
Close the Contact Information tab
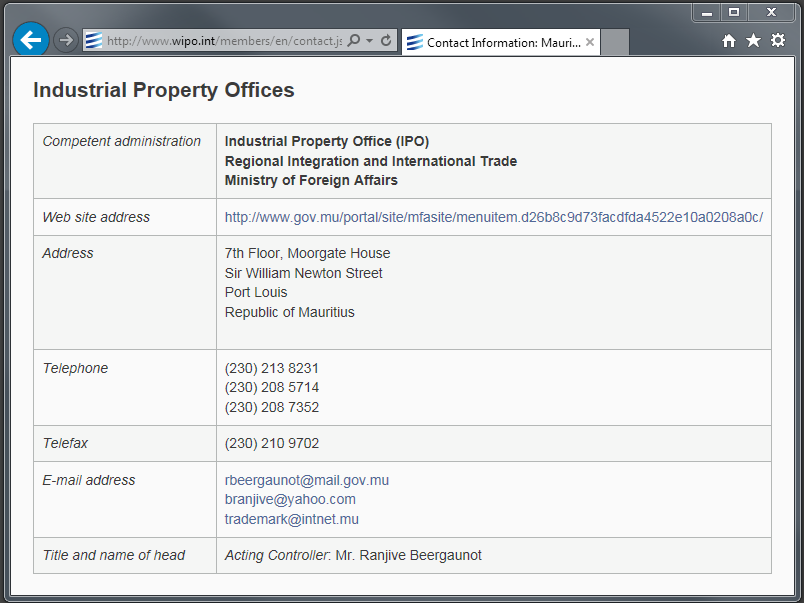(590, 42)
